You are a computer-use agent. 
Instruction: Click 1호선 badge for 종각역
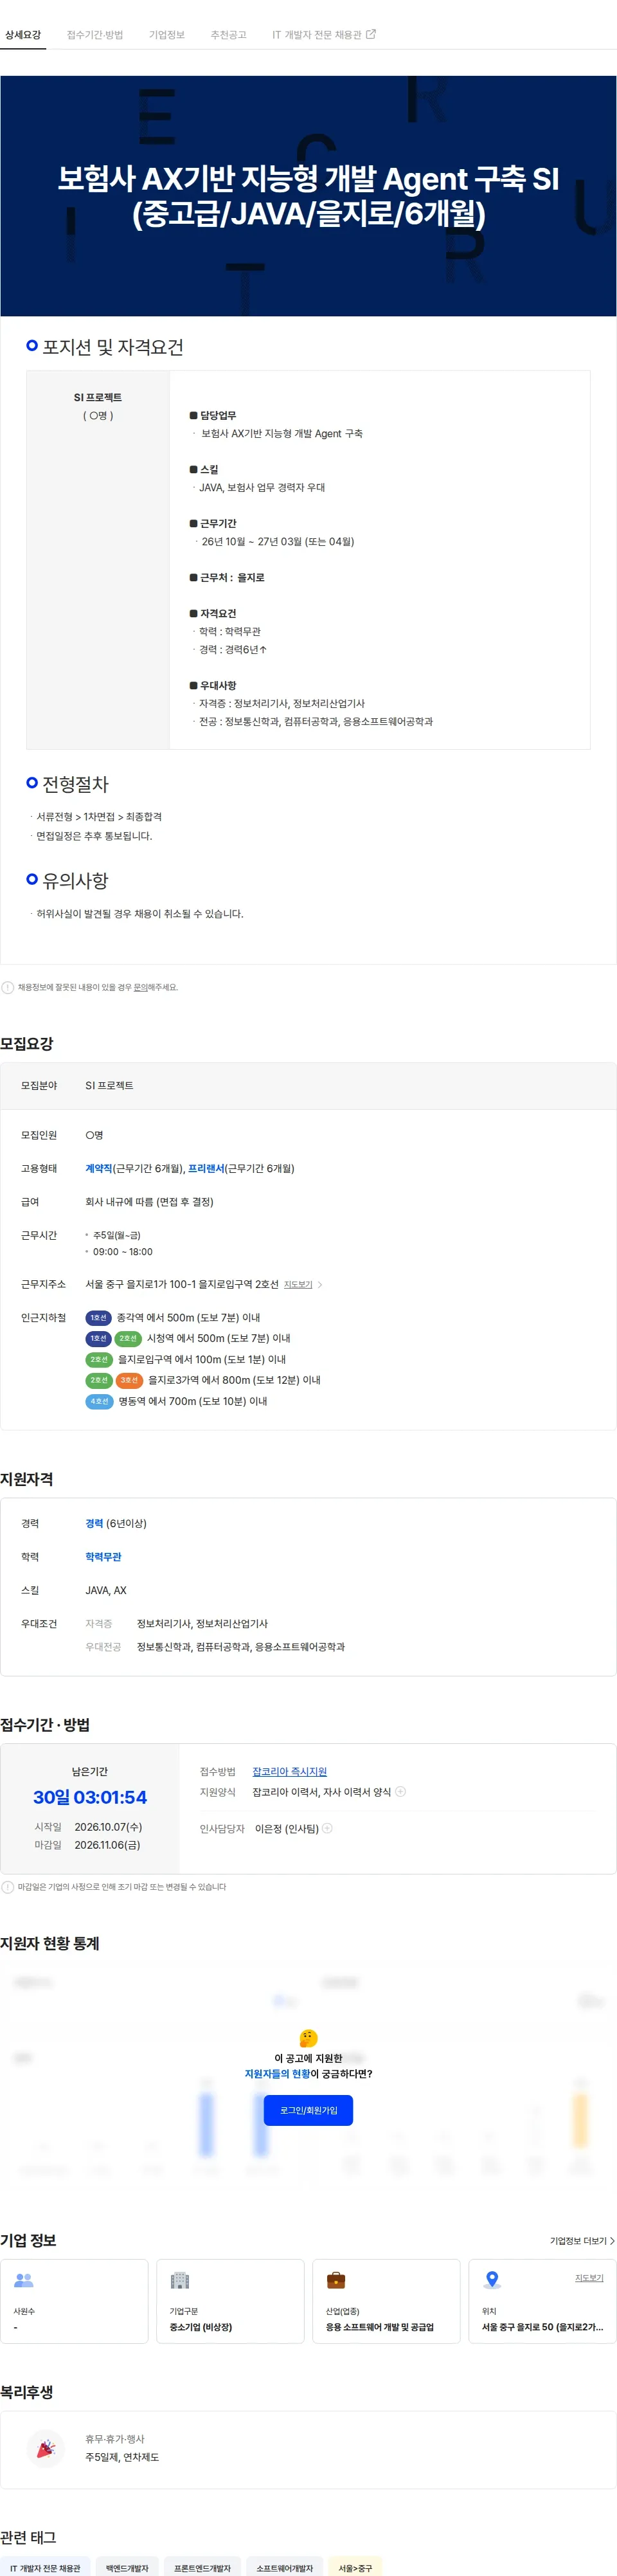pos(98,1318)
